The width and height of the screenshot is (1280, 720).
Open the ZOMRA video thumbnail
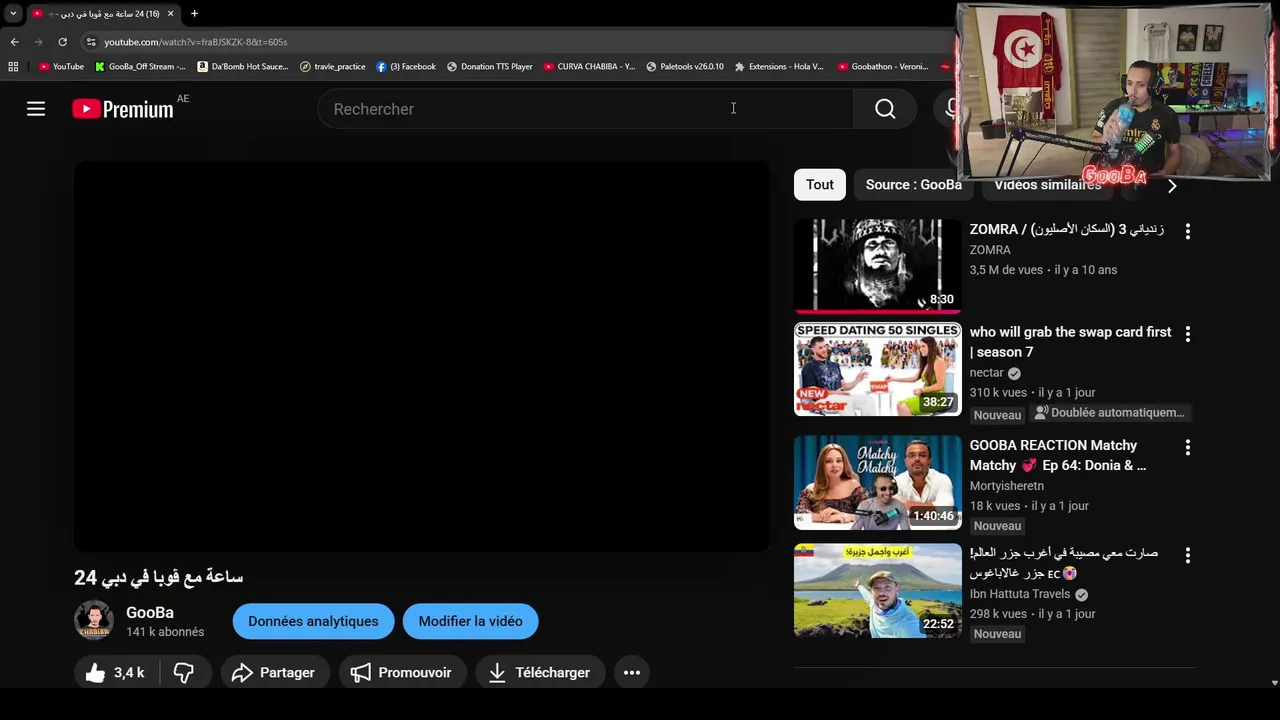[x=877, y=266]
